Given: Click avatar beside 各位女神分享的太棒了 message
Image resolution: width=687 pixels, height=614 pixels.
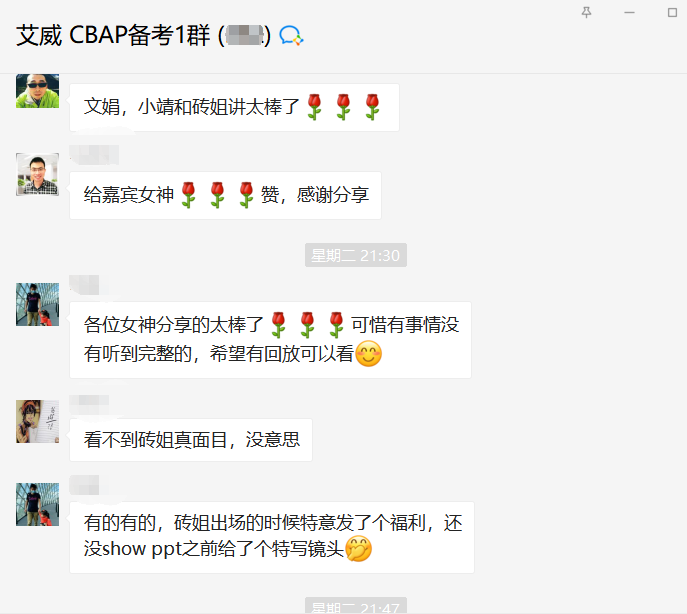Looking at the screenshot, I should click(37, 304).
